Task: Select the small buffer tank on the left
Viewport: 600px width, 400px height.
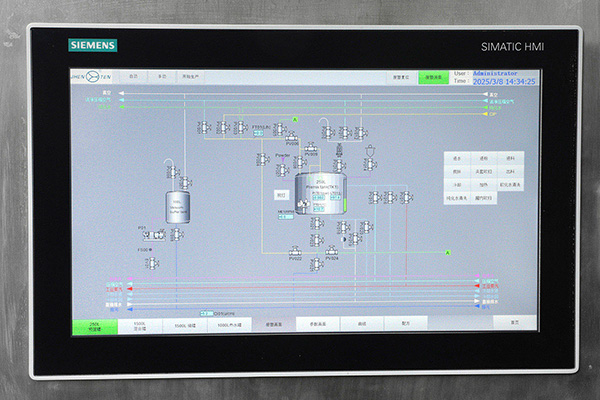Action: click(x=179, y=206)
